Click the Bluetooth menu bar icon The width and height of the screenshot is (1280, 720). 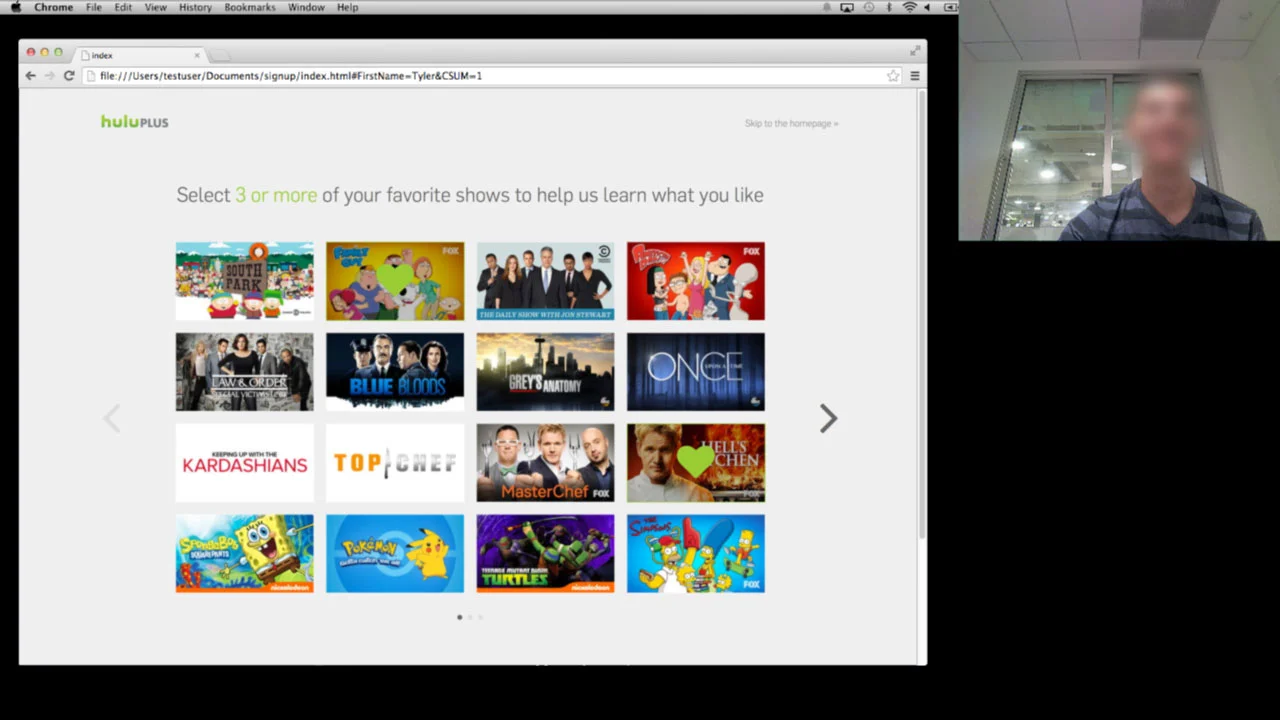click(x=889, y=7)
